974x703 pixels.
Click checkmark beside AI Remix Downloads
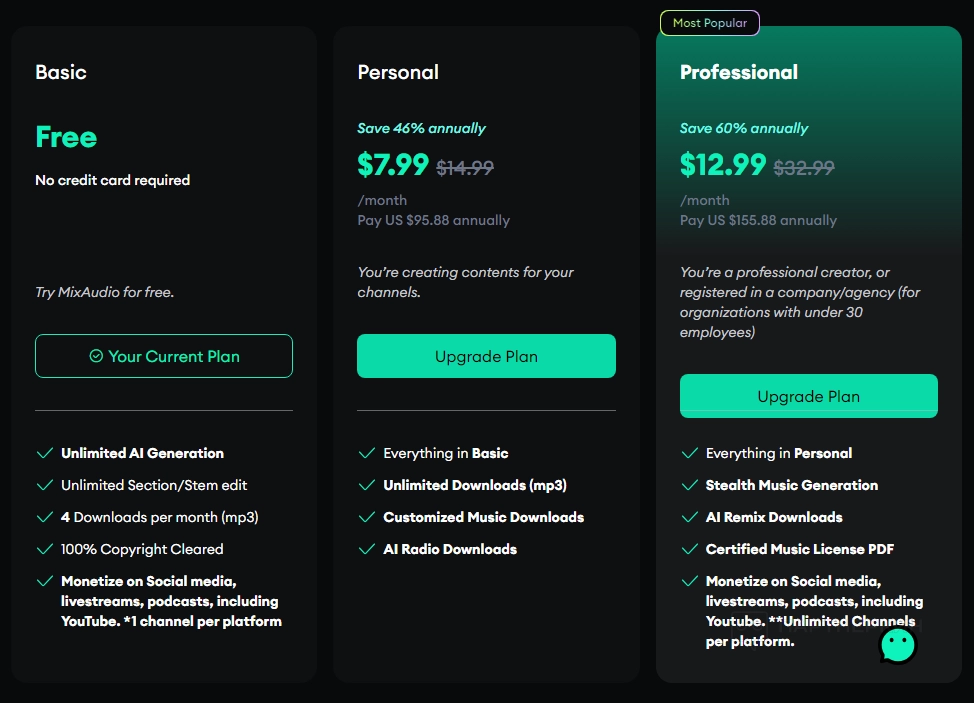click(689, 517)
